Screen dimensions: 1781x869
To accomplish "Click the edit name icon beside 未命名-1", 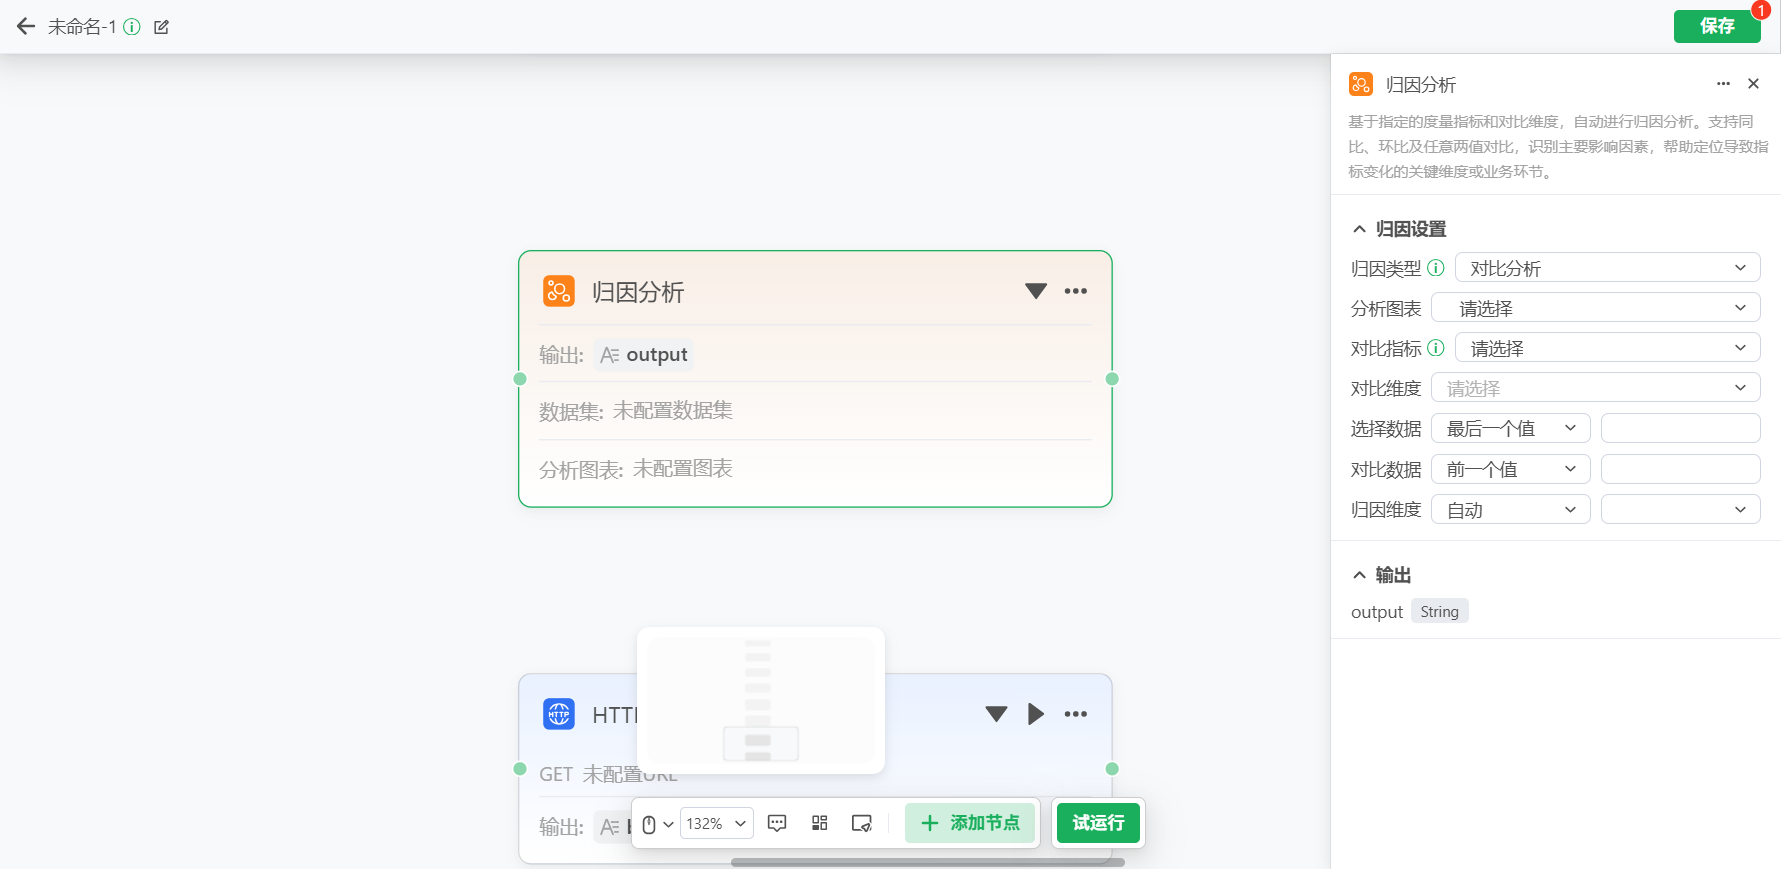I will (x=161, y=27).
